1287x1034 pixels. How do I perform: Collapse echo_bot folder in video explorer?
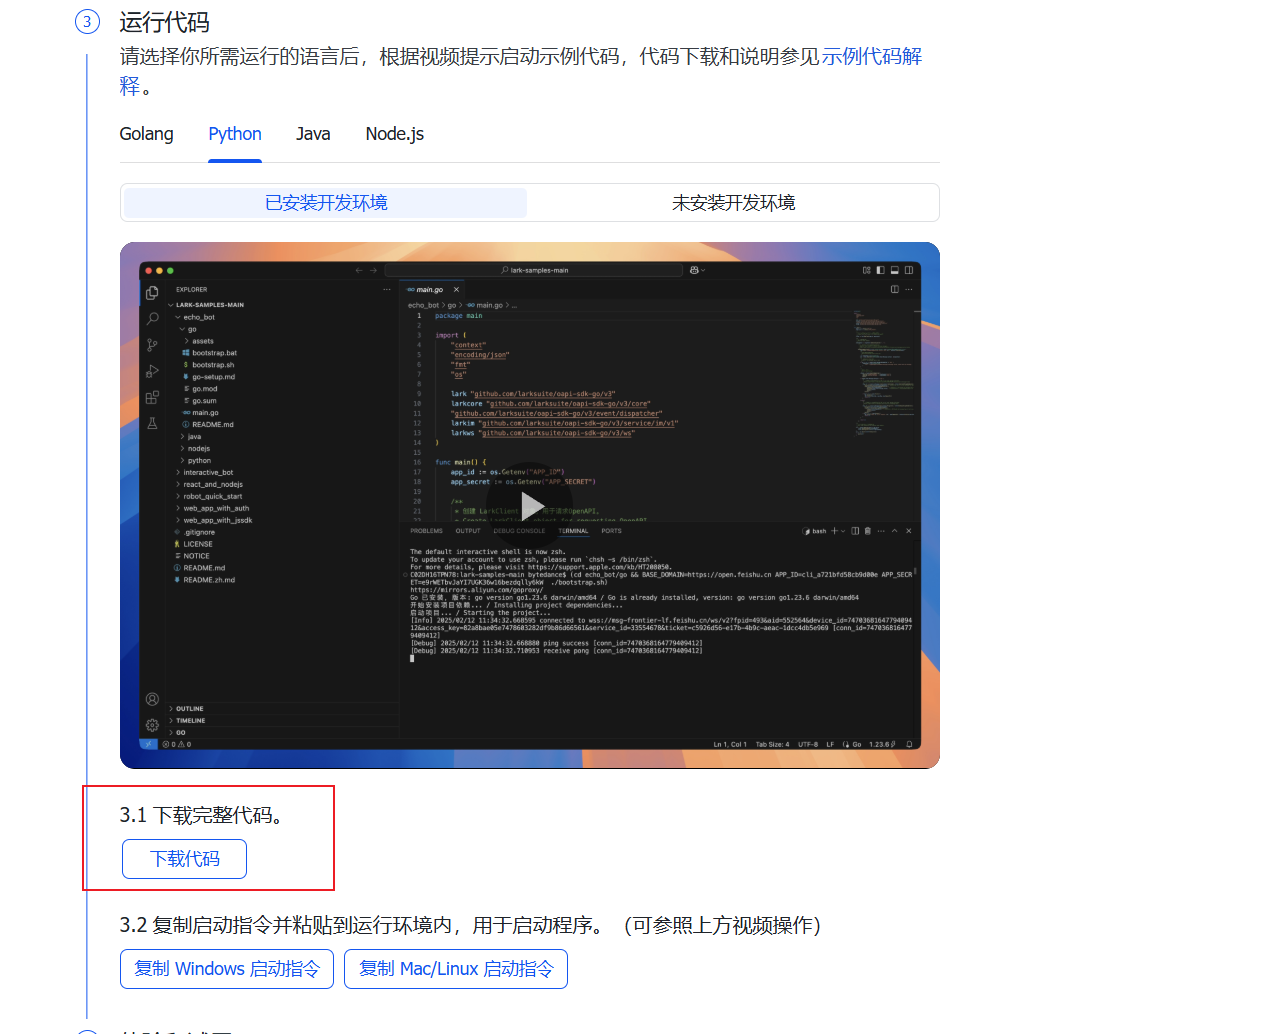click(x=196, y=317)
